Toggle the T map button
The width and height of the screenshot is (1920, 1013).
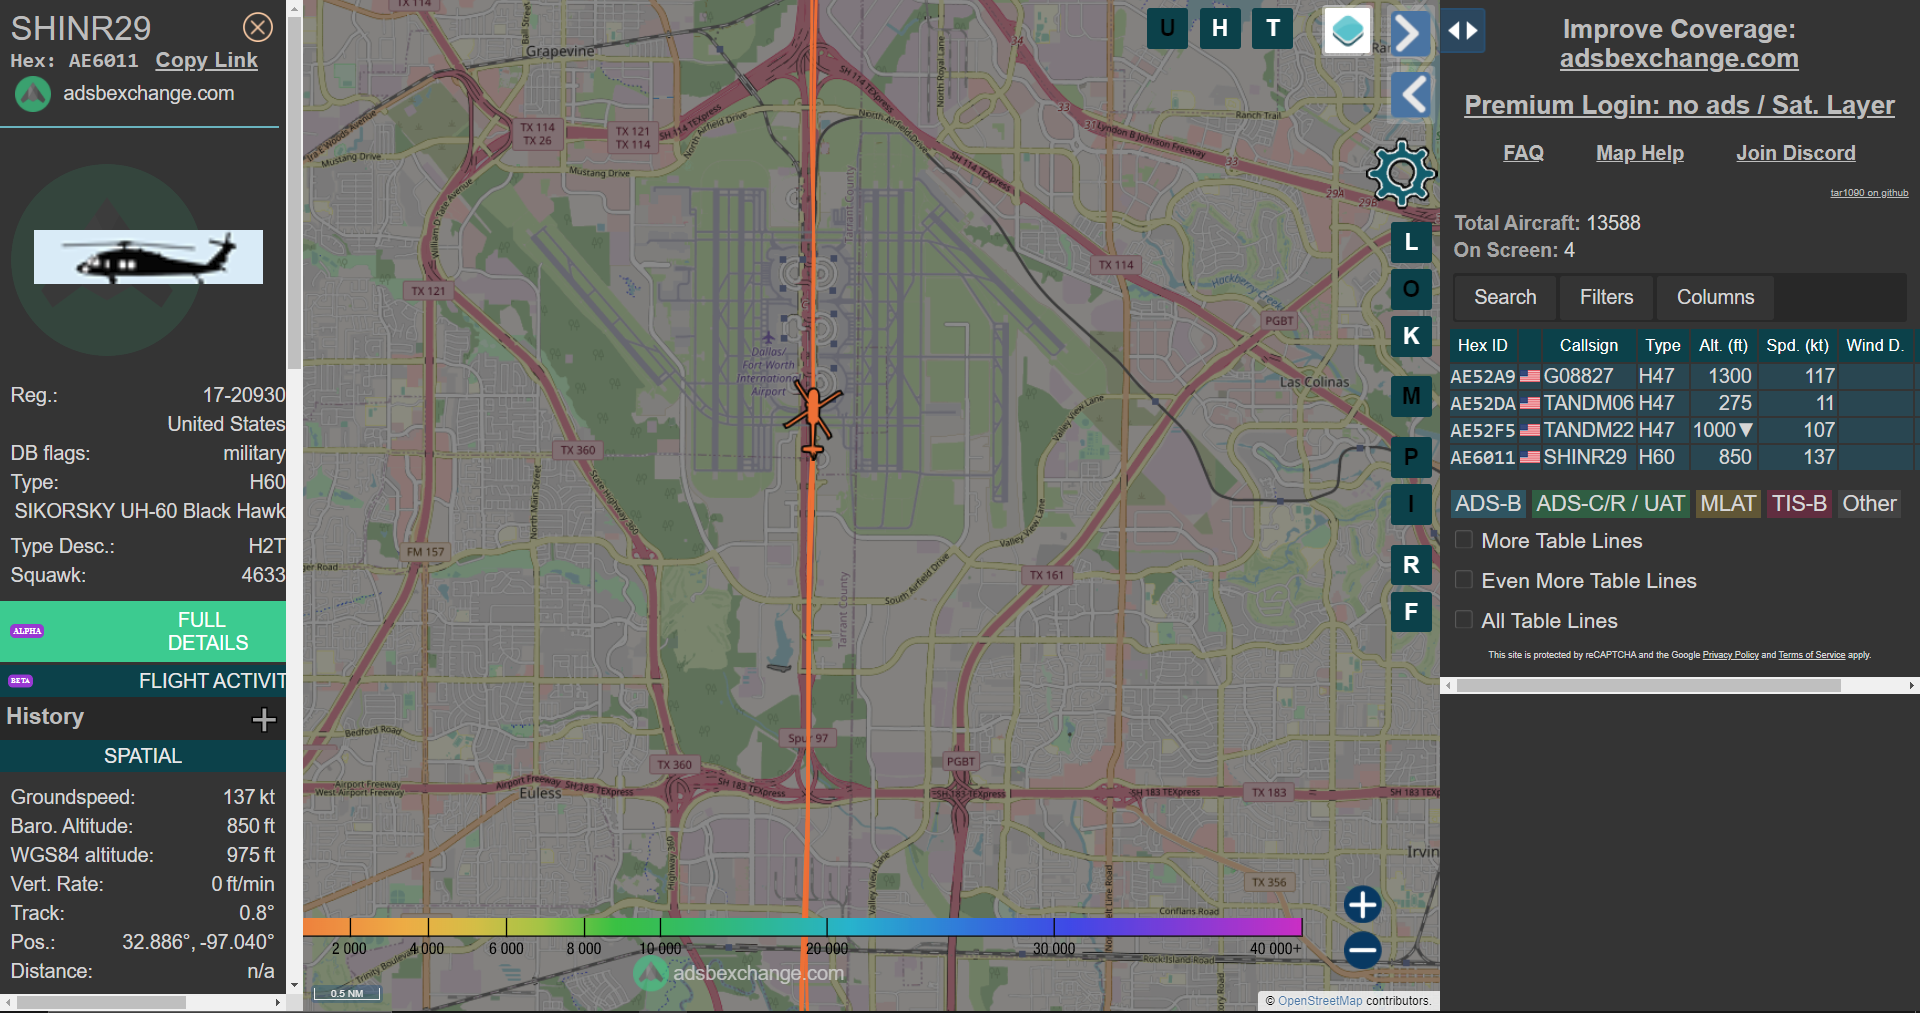point(1273,28)
